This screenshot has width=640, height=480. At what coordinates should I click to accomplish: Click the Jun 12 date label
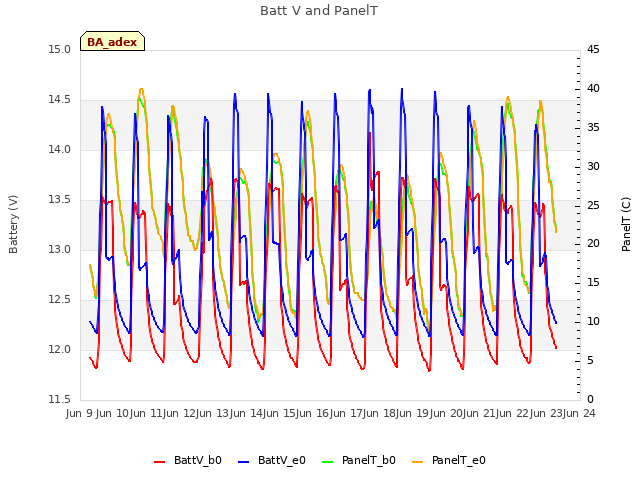point(179,414)
